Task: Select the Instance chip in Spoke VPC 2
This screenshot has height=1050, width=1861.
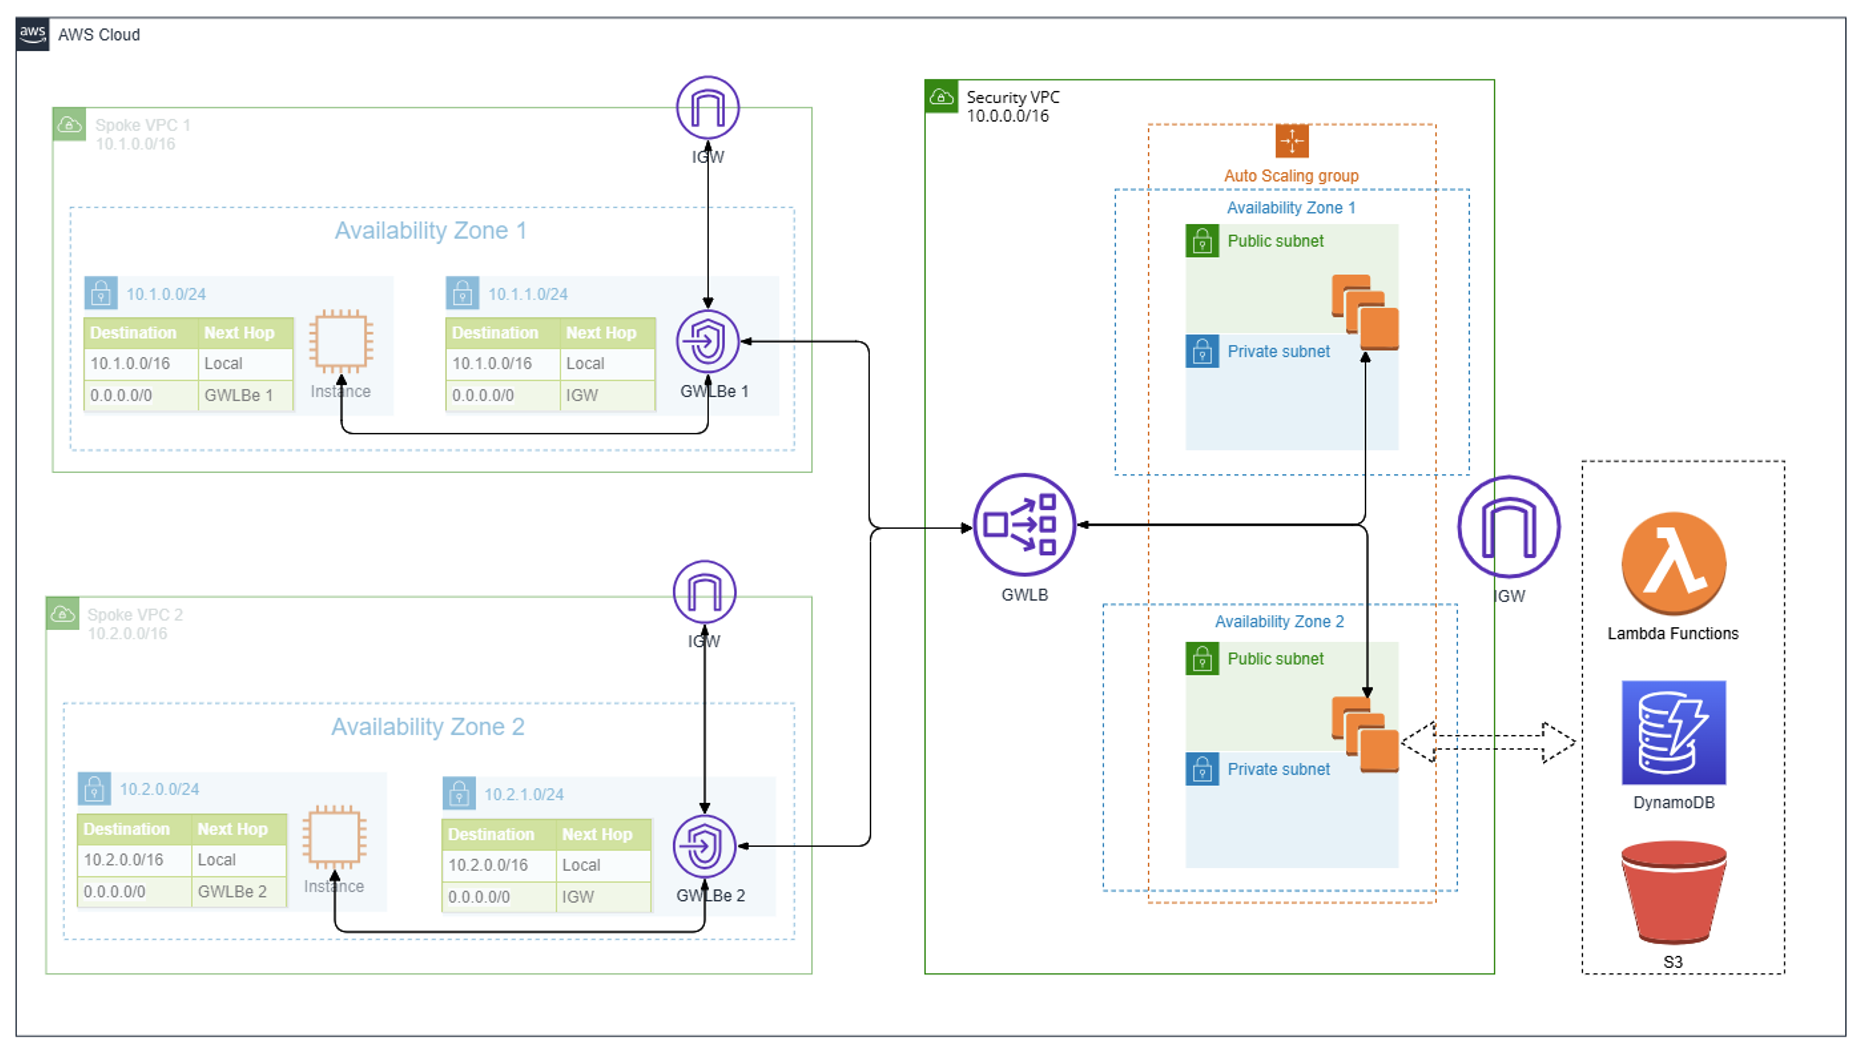Action: [334, 838]
